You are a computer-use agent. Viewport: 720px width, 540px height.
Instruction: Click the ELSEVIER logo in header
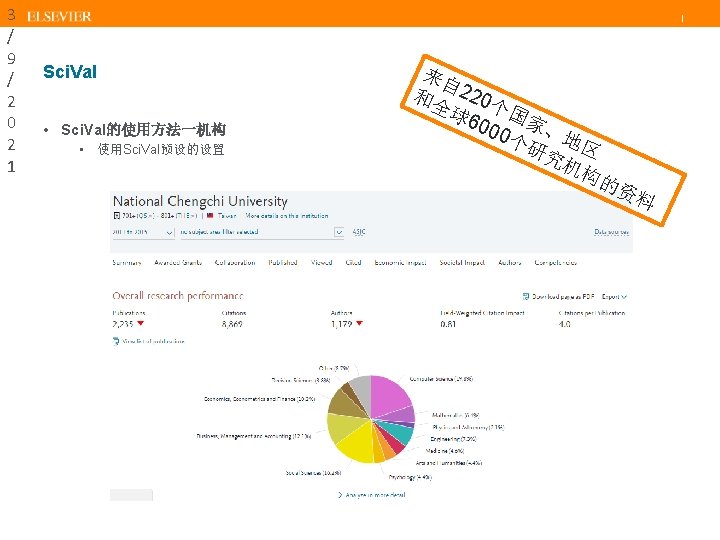(x=59, y=17)
